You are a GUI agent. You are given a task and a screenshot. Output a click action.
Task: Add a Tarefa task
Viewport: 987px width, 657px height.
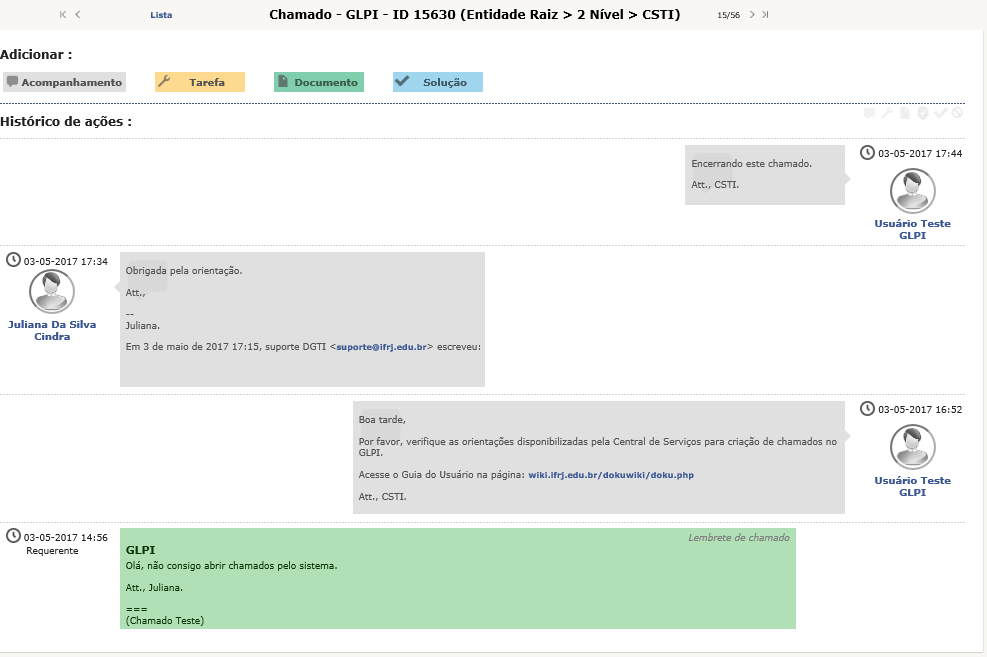pyautogui.click(x=200, y=82)
